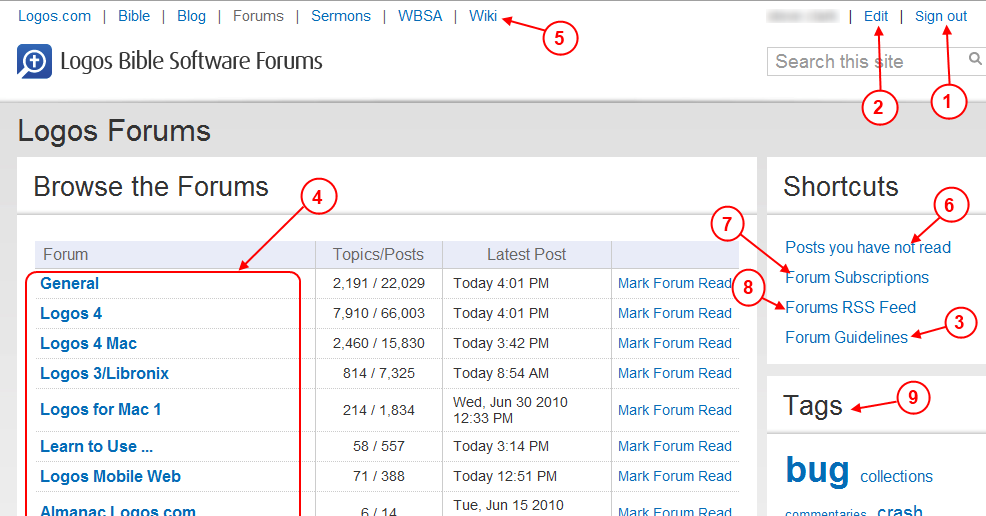
Task: Go to the Blog navigation link
Action: 191,16
